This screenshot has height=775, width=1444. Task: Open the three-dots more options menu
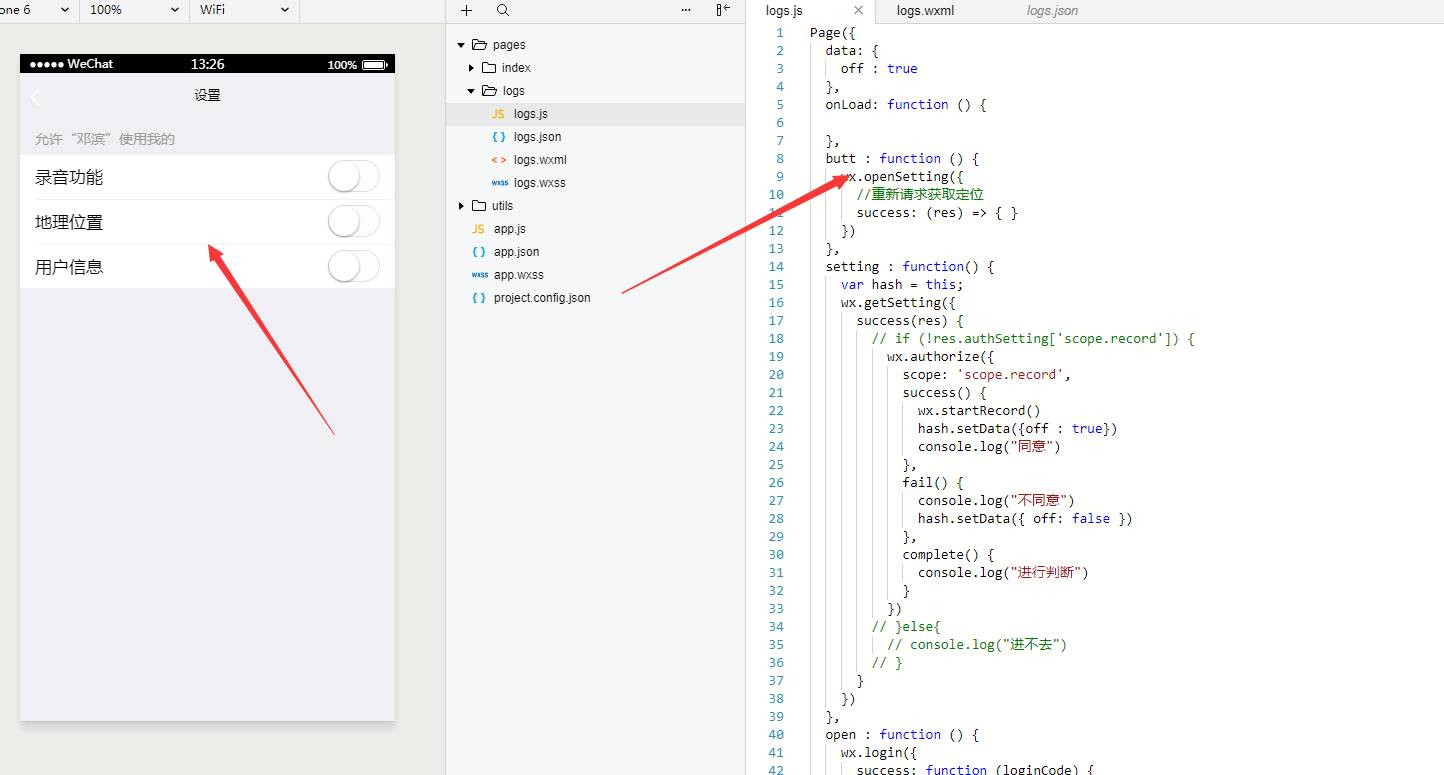(x=686, y=10)
